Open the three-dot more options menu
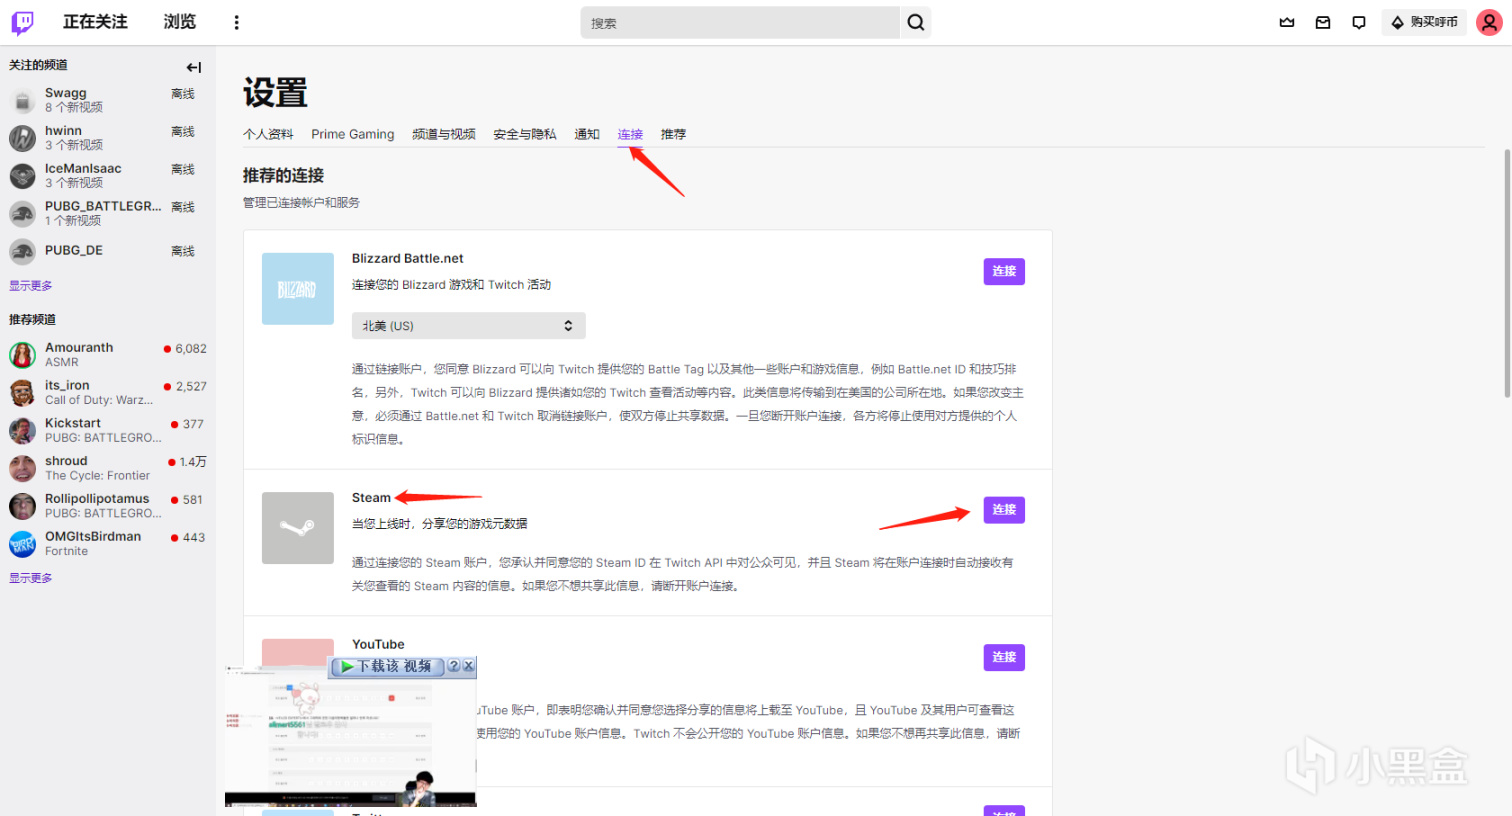Screen dimensions: 1512x816 point(236,22)
